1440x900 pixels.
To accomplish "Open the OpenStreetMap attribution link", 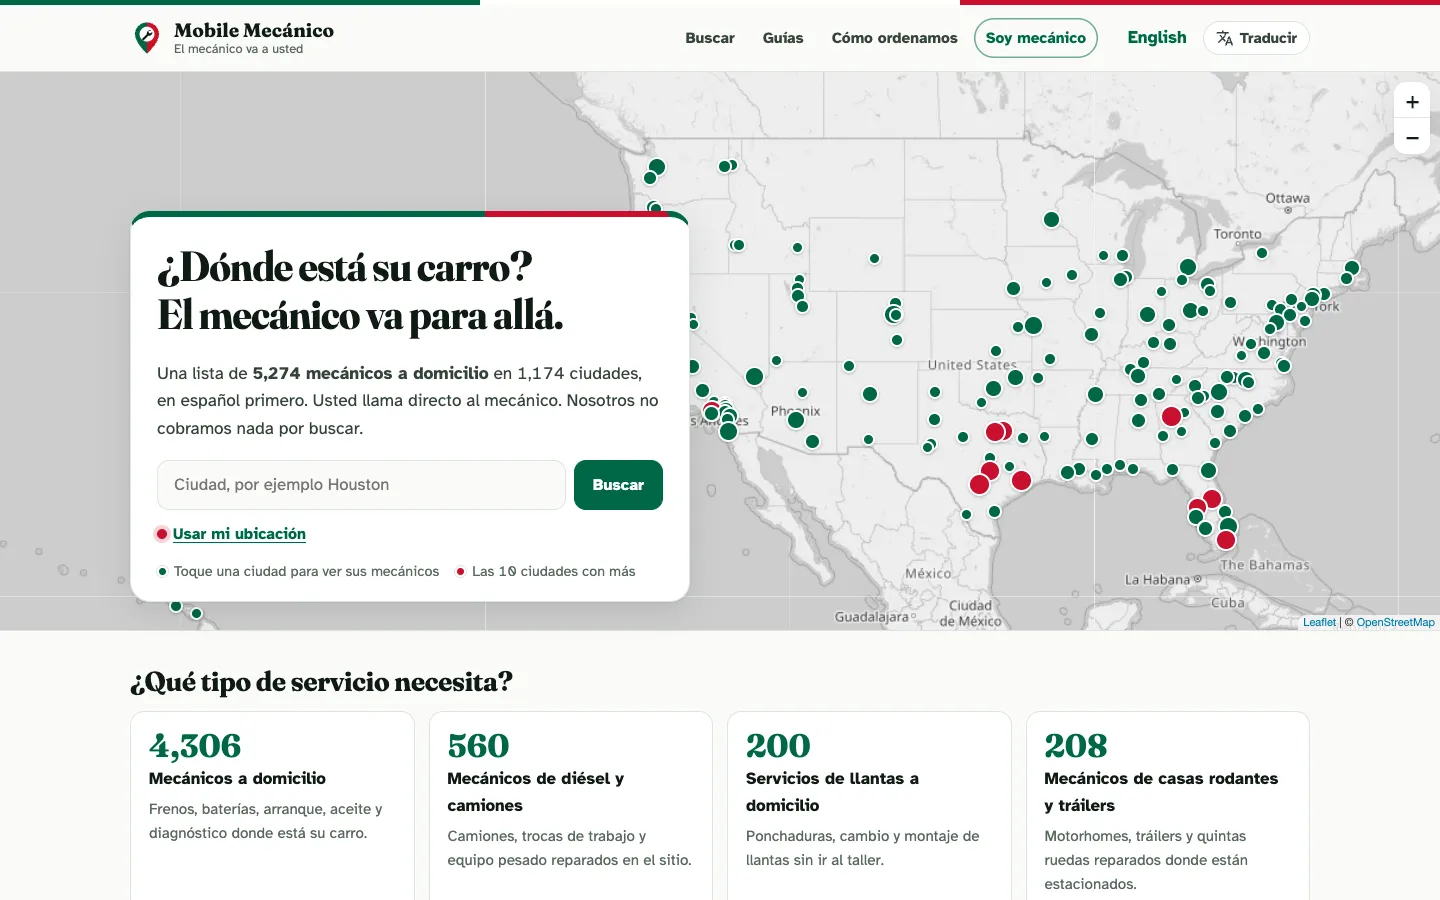I will (1395, 622).
